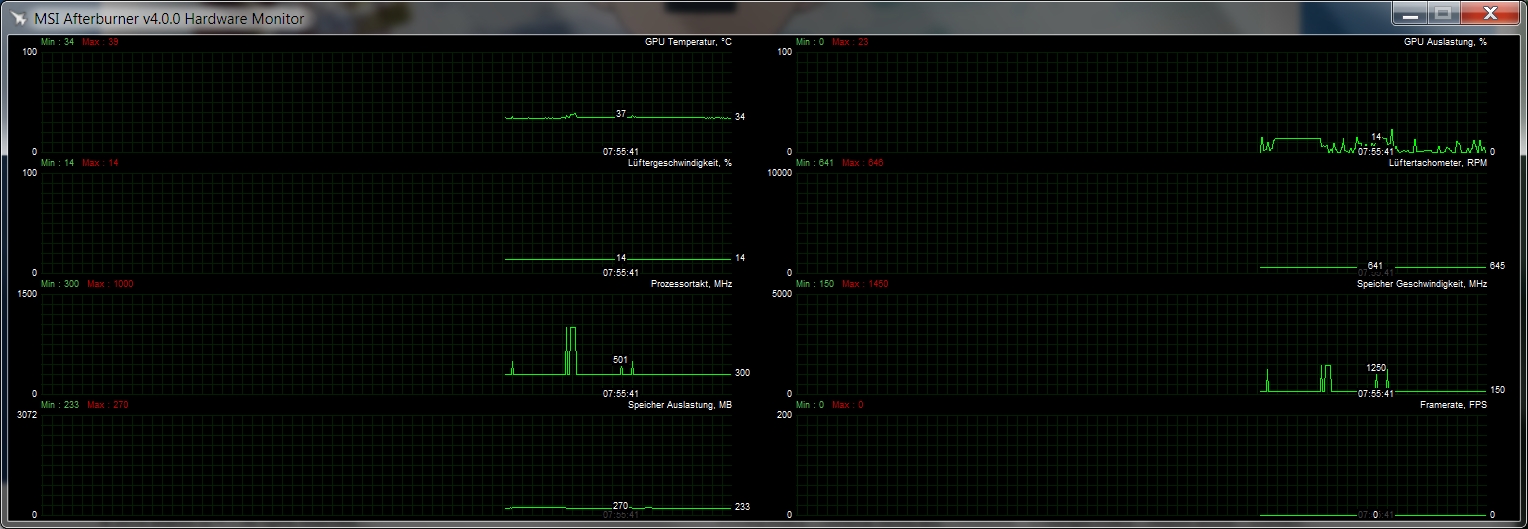1528x529 pixels.
Task: Click the 200 axis label of Framerate
Action: (x=784, y=414)
